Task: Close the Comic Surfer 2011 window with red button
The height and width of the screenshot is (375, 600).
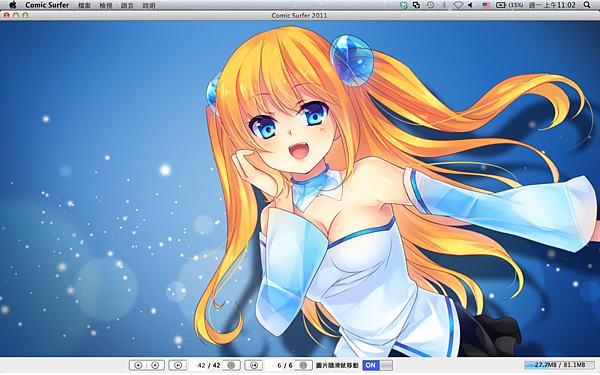Action: click(7, 15)
